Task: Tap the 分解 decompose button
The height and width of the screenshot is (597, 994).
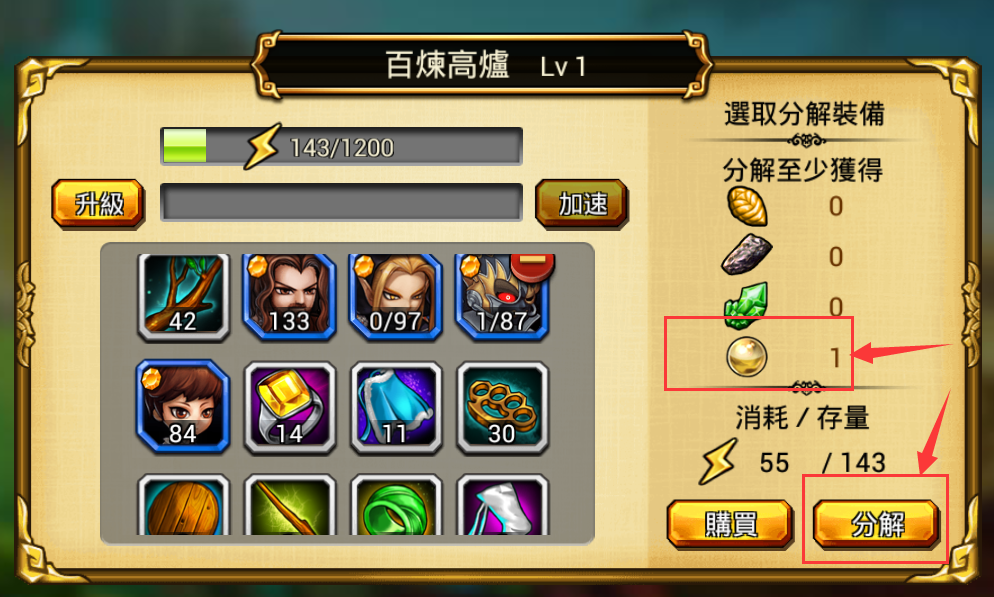Action: pos(876,524)
